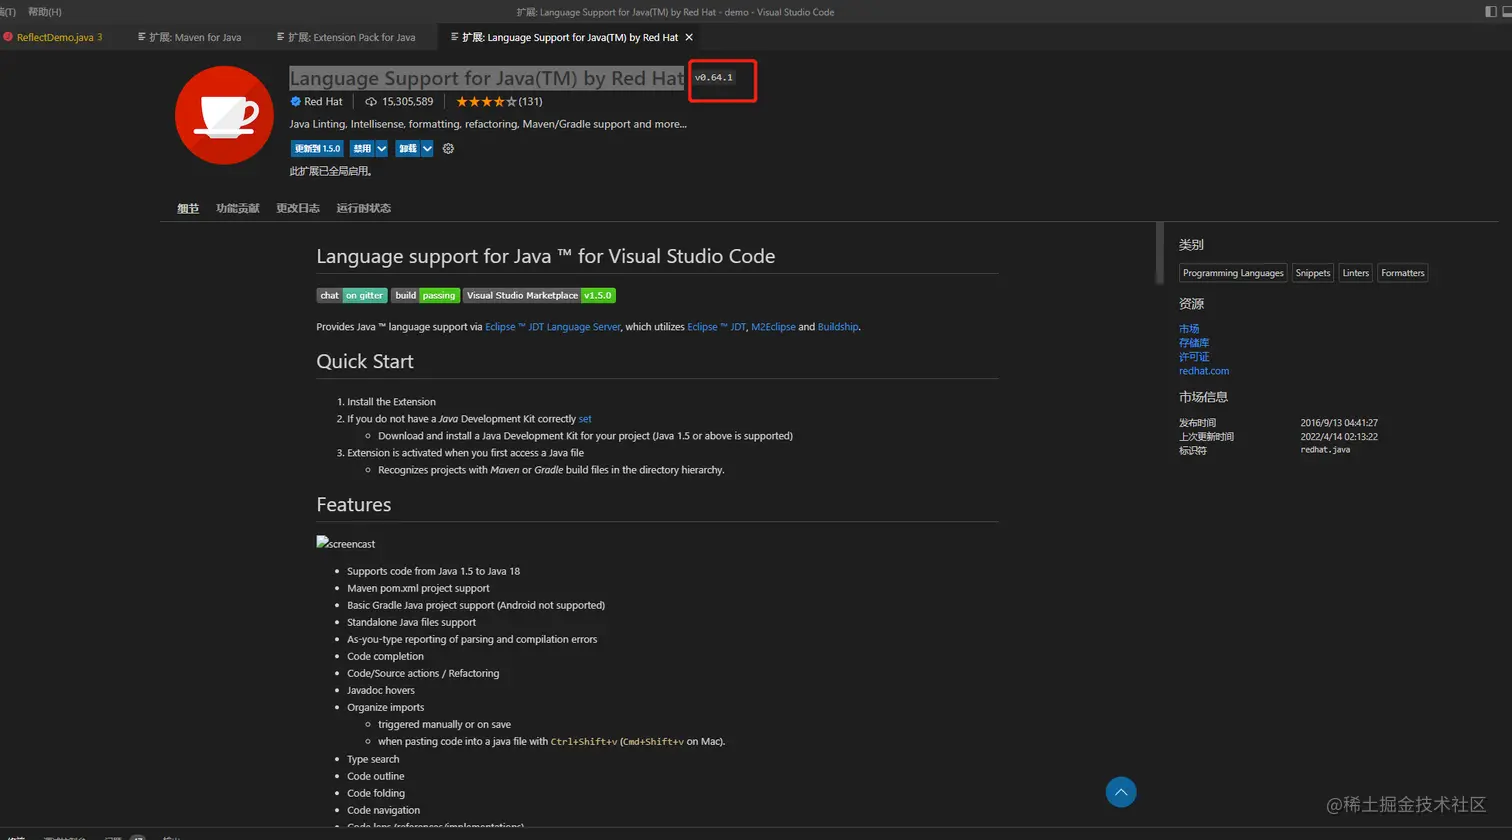Click the Formatters category tag
The image size is (1512, 840).
(1402, 273)
